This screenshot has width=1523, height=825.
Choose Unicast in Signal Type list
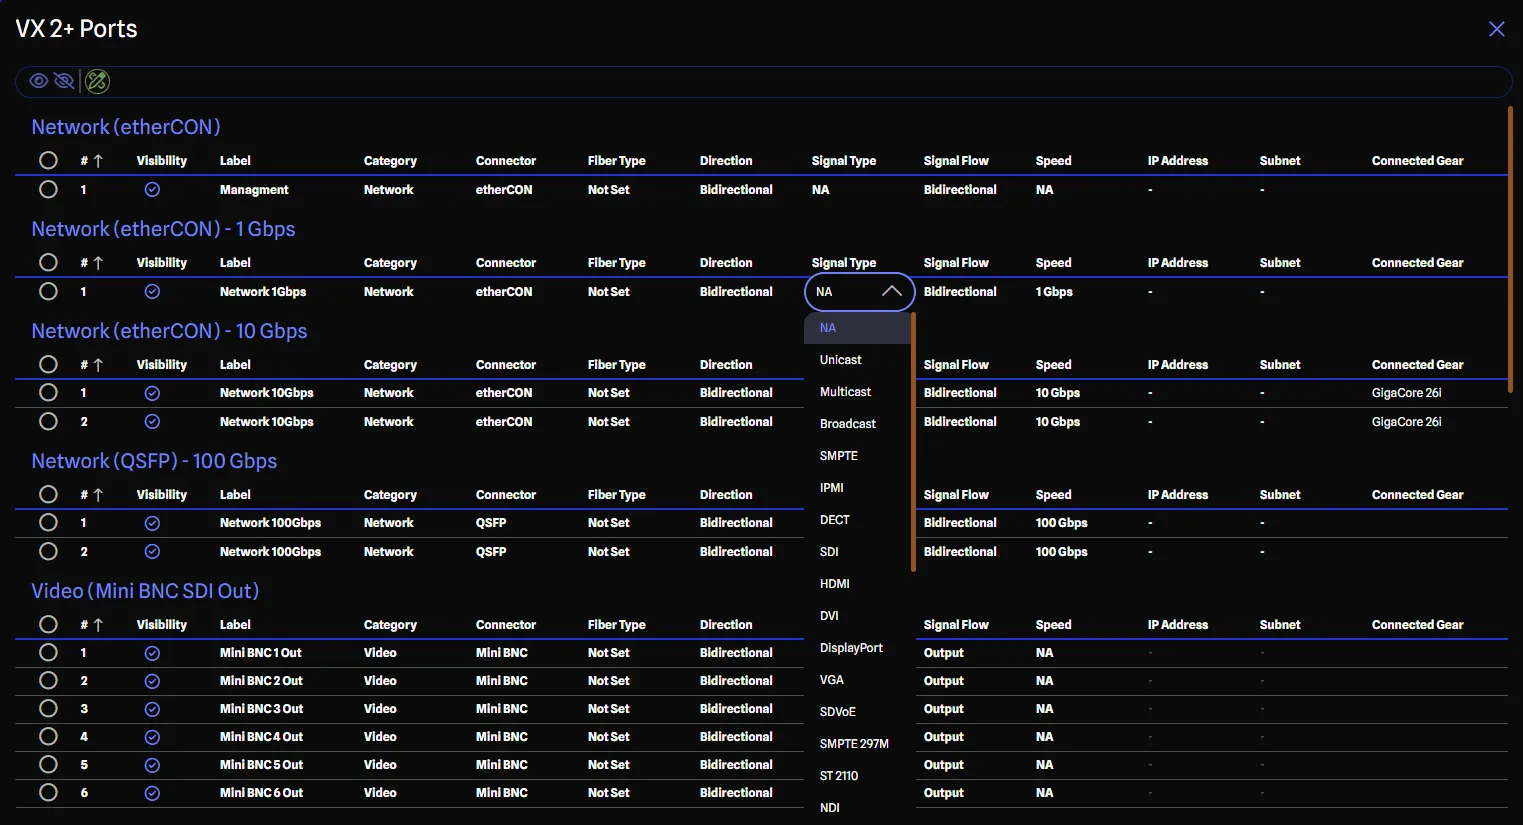(858, 360)
